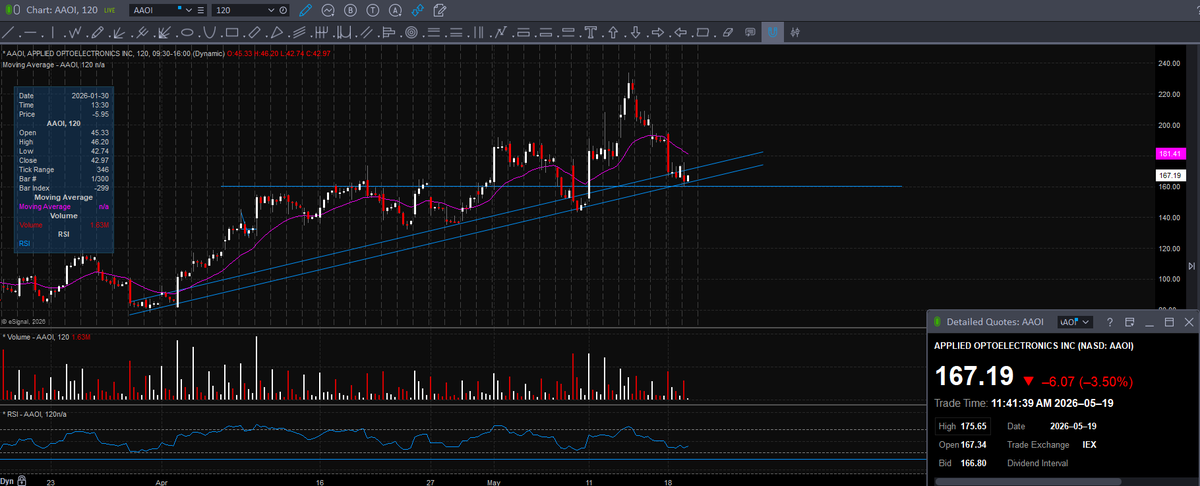Click the interval field showing 120
Viewport: 1200px width, 486px height.
pyautogui.click(x=239, y=10)
